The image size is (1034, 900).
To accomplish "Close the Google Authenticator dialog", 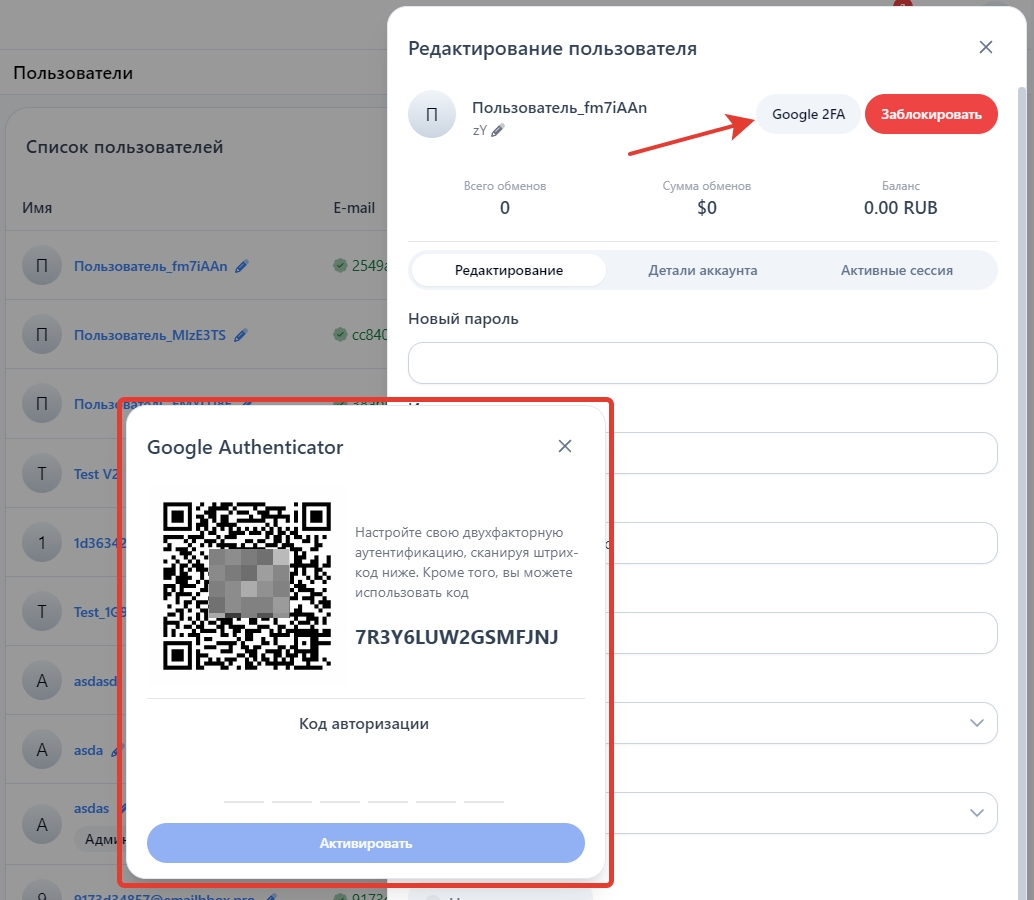I will point(565,446).
